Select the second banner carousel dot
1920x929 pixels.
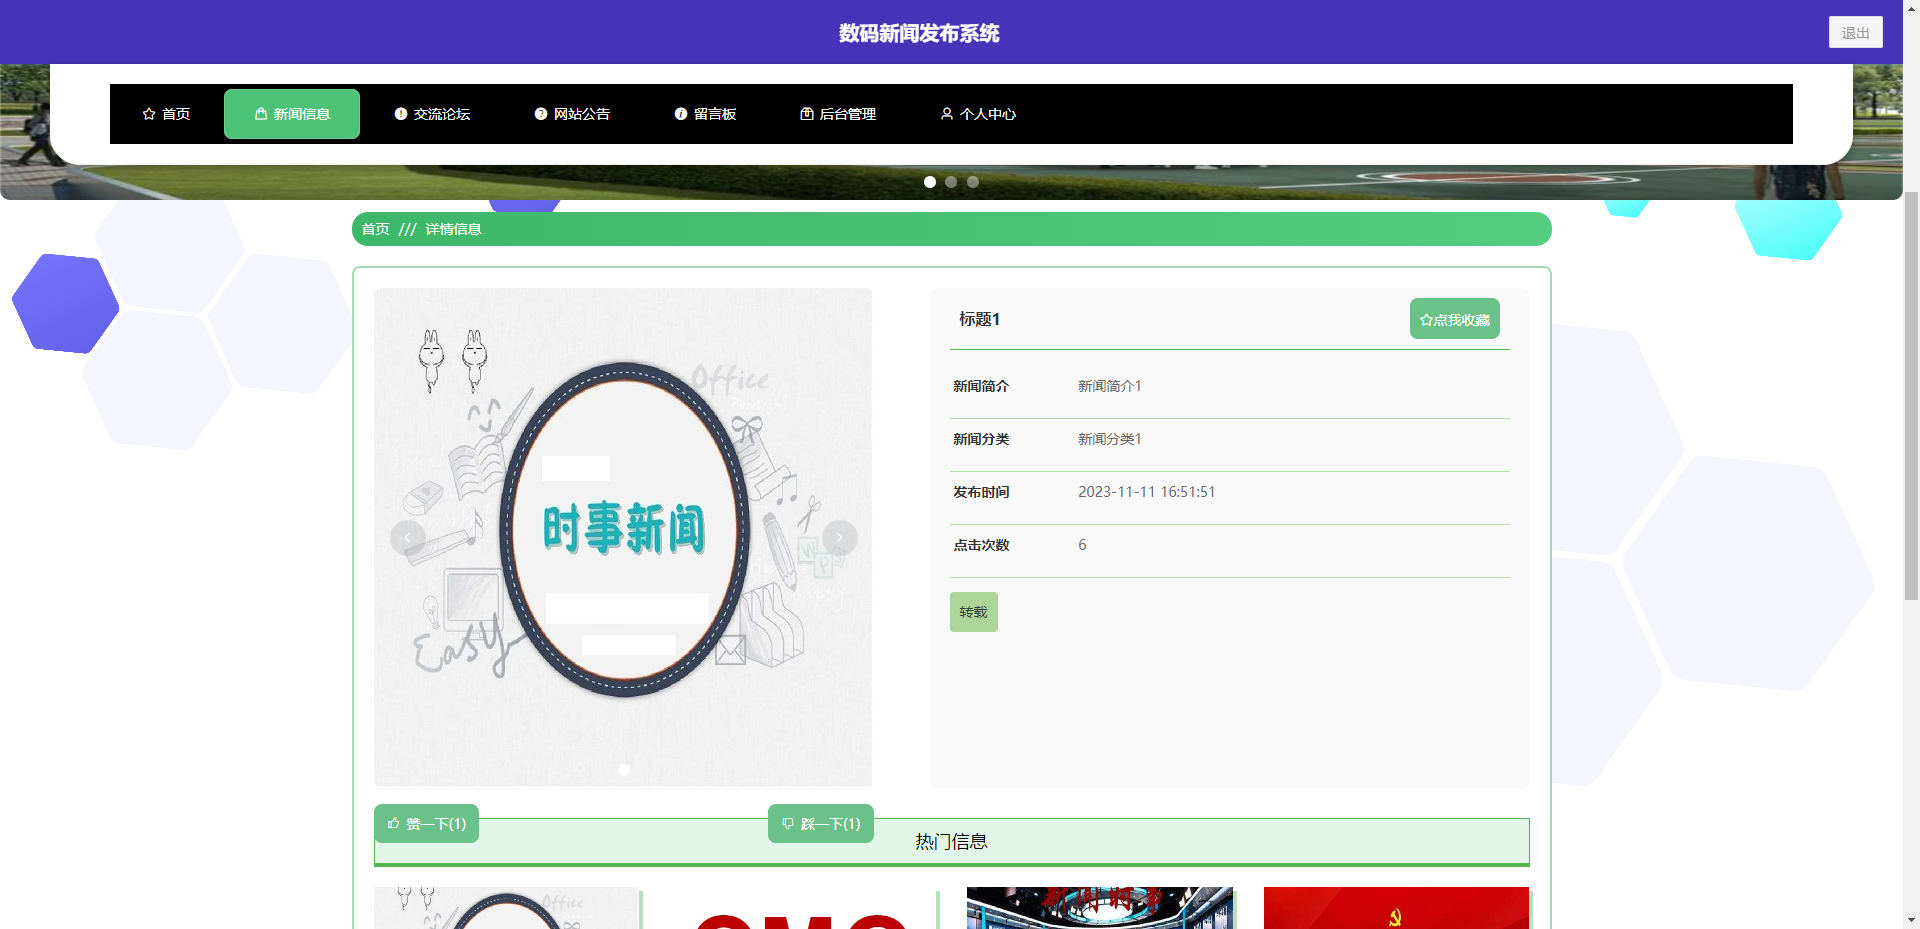(x=951, y=182)
